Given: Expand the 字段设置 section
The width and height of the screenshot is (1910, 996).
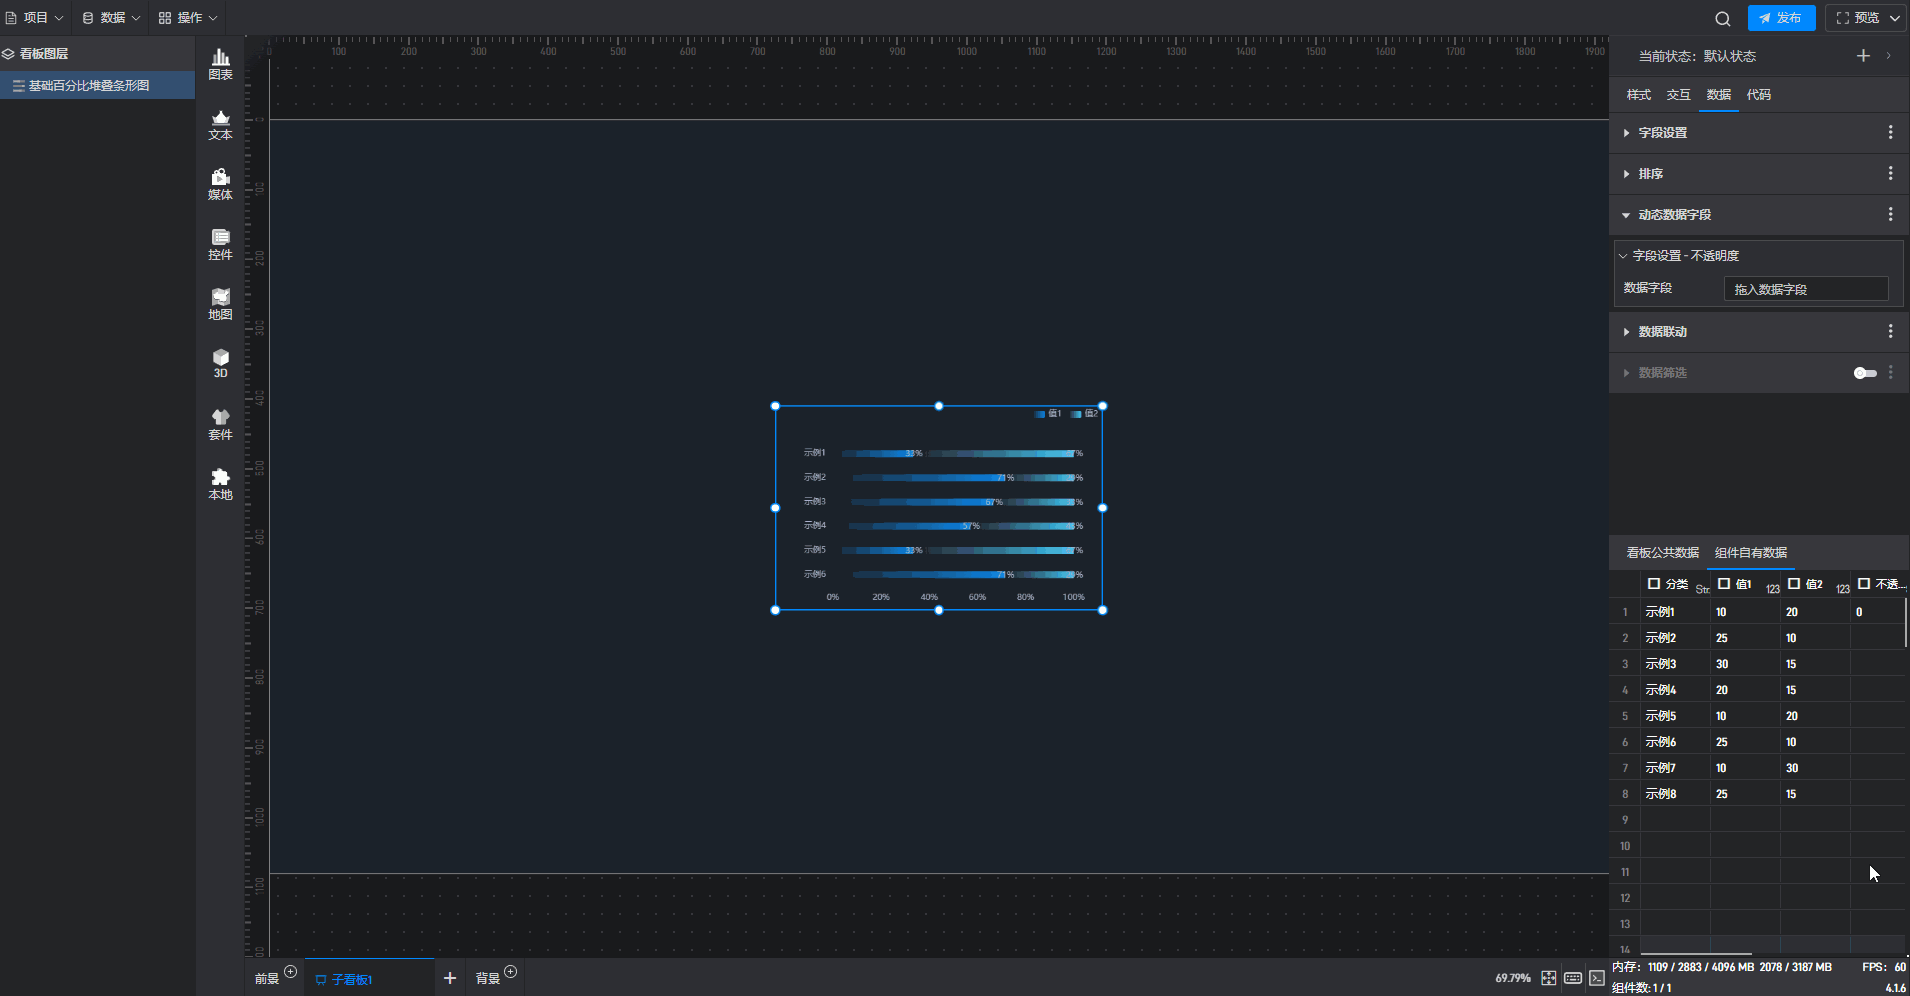Looking at the screenshot, I should click(x=1662, y=133).
